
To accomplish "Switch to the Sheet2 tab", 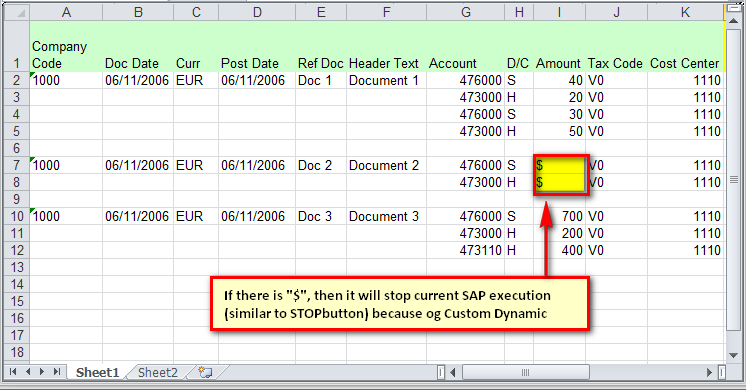I will tap(157, 372).
